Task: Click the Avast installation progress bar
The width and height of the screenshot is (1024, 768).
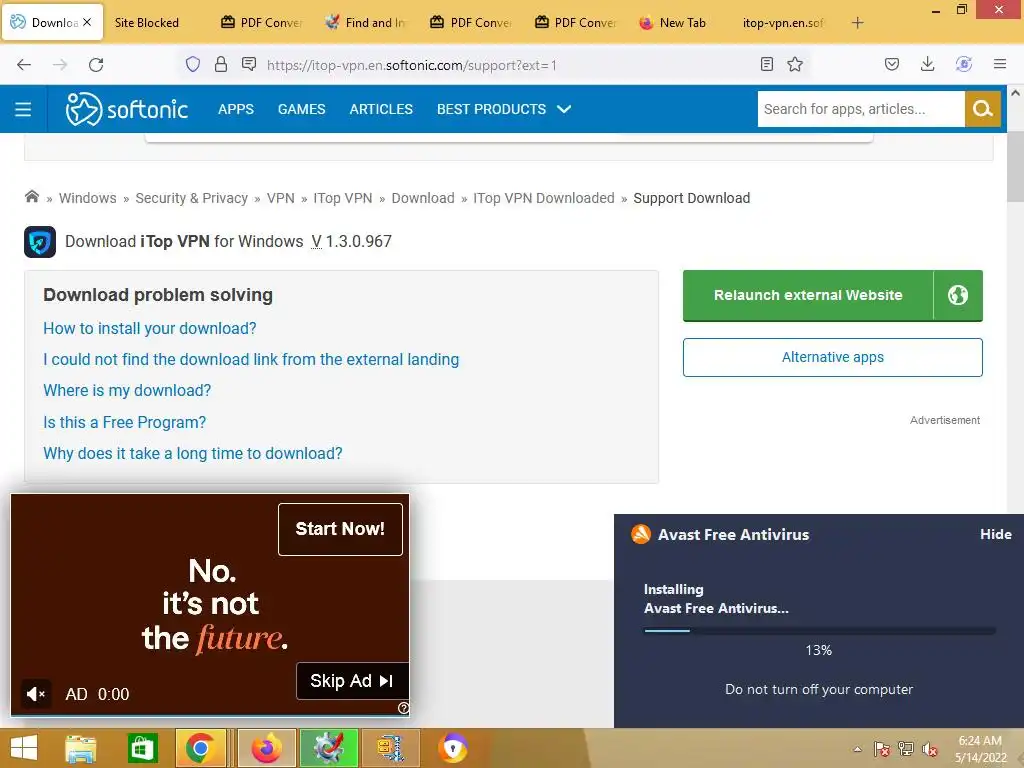Action: pyautogui.click(x=819, y=631)
